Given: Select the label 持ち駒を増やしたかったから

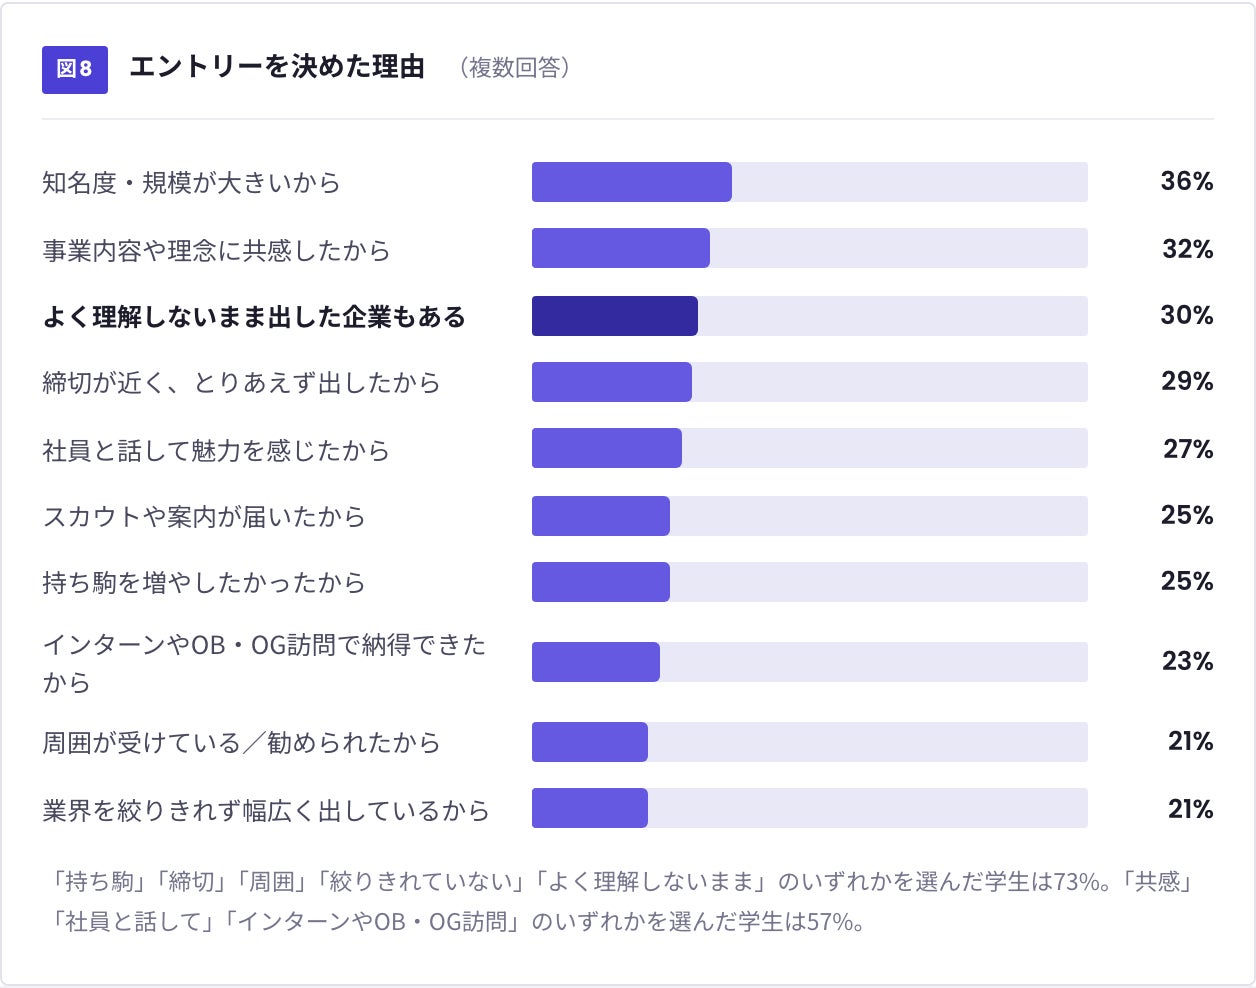Looking at the screenshot, I should 204,582.
